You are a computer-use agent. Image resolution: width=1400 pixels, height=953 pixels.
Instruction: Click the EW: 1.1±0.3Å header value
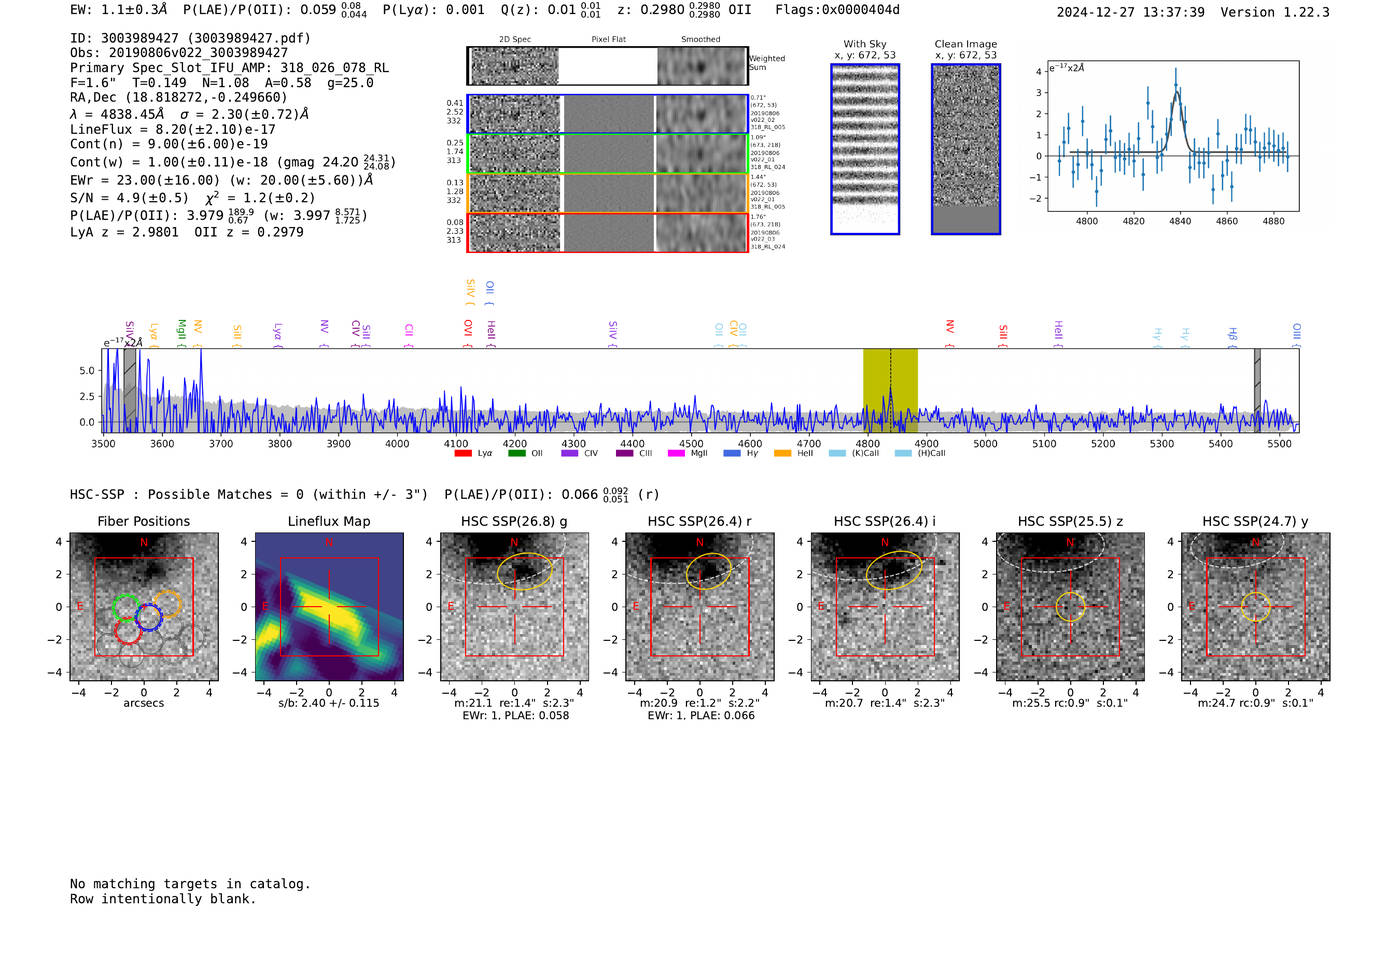coord(119,10)
